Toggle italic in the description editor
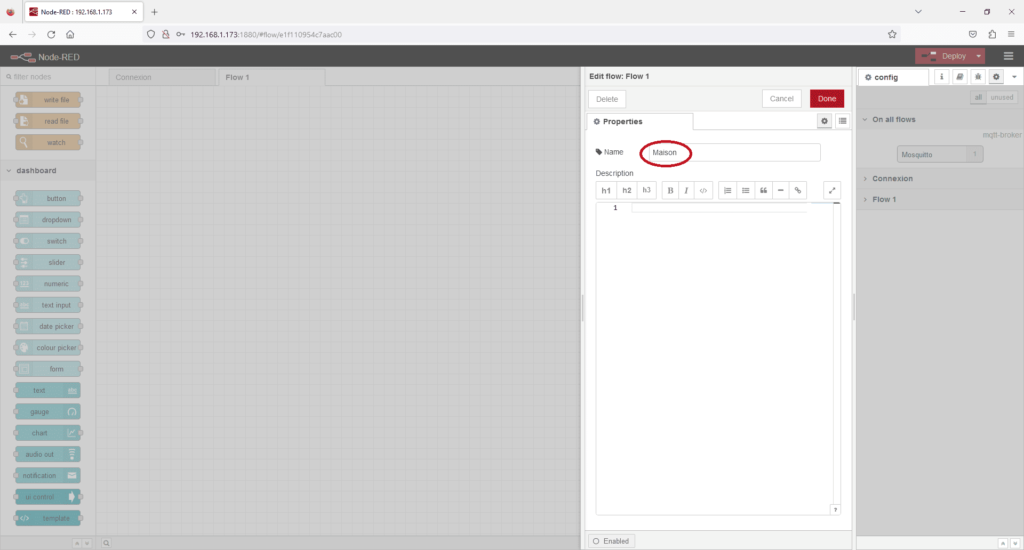1024x550 pixels. pyautogui.click(x=686, y=190)
